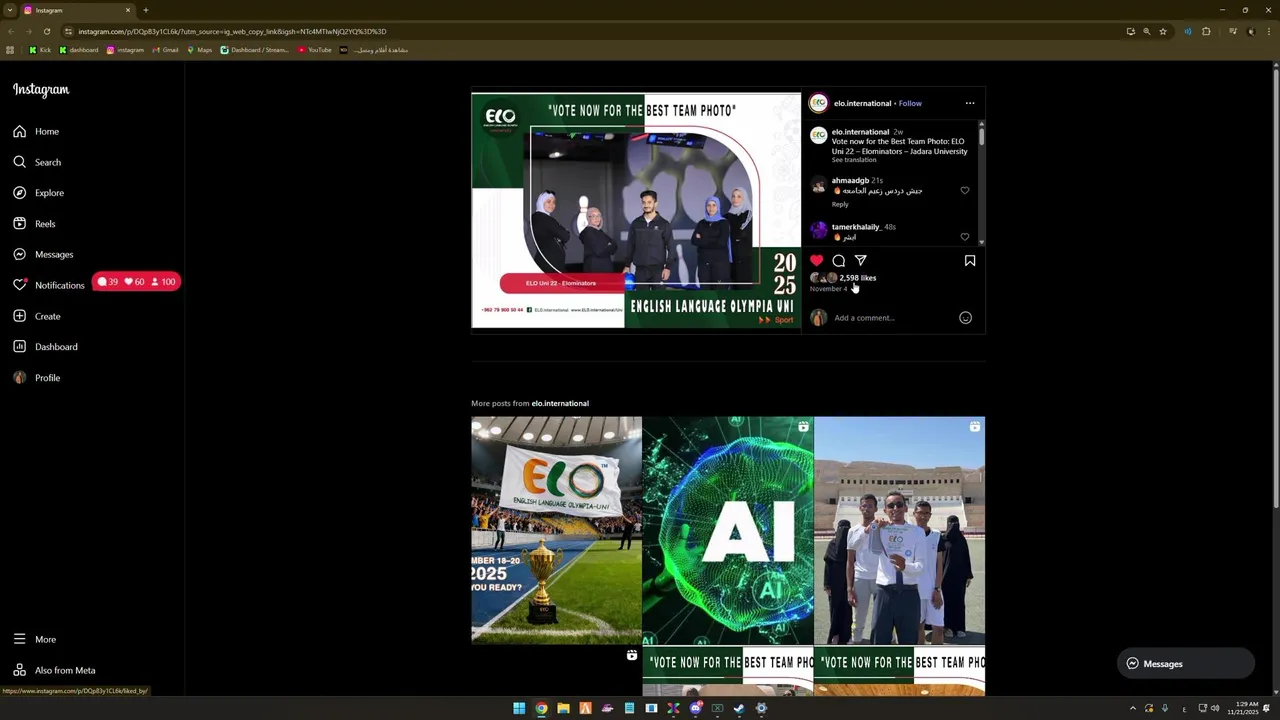Close the Instagram browser tab
The width and height of the screenshot is (1280, 720).
tap(128, 10)
